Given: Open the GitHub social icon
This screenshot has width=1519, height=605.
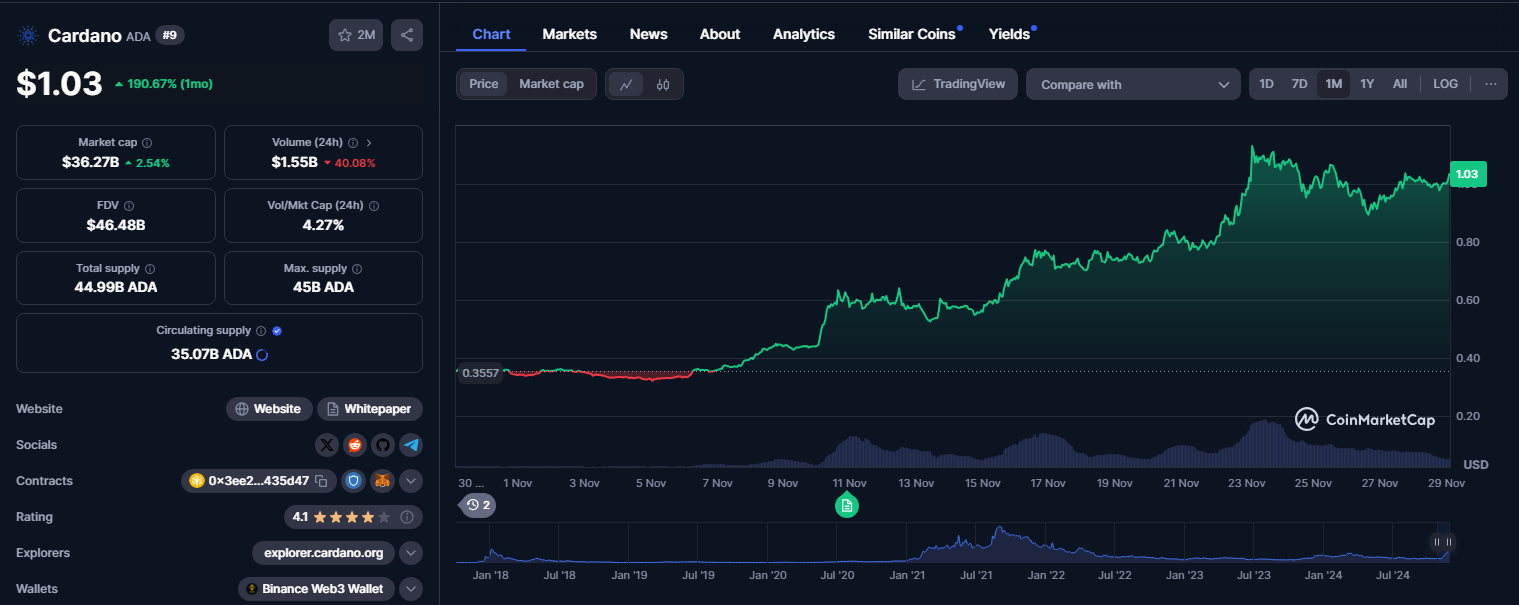Looking at the screenshot, I should pyautogui.click(x=383, y=445).
